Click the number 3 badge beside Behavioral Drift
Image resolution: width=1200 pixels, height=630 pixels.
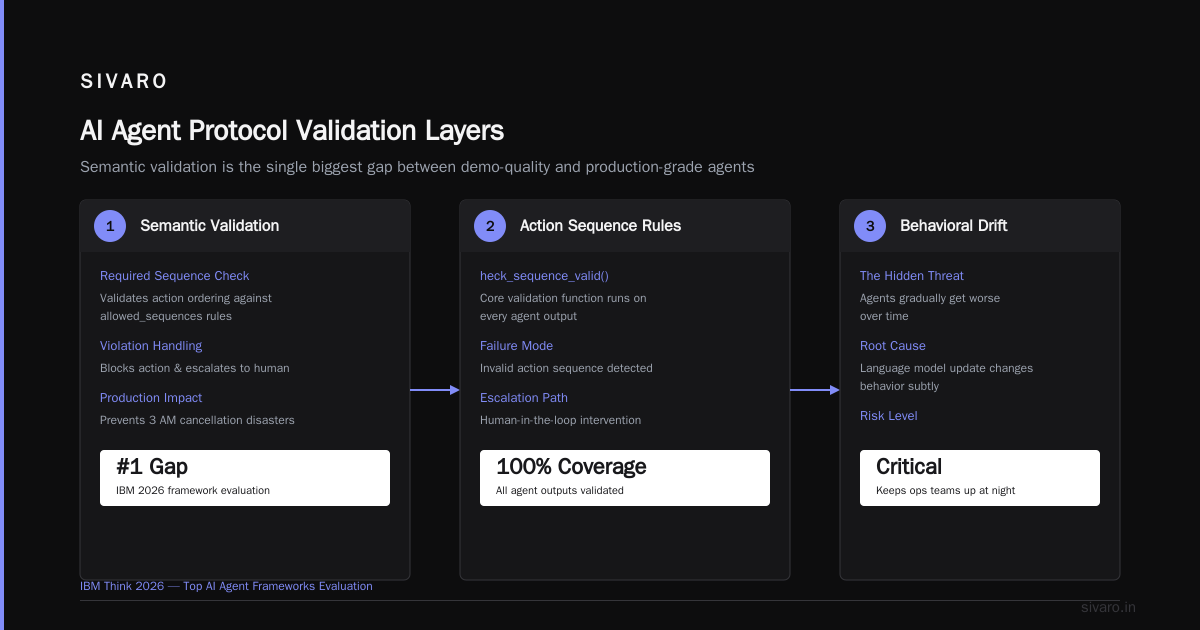coord(870,226)
